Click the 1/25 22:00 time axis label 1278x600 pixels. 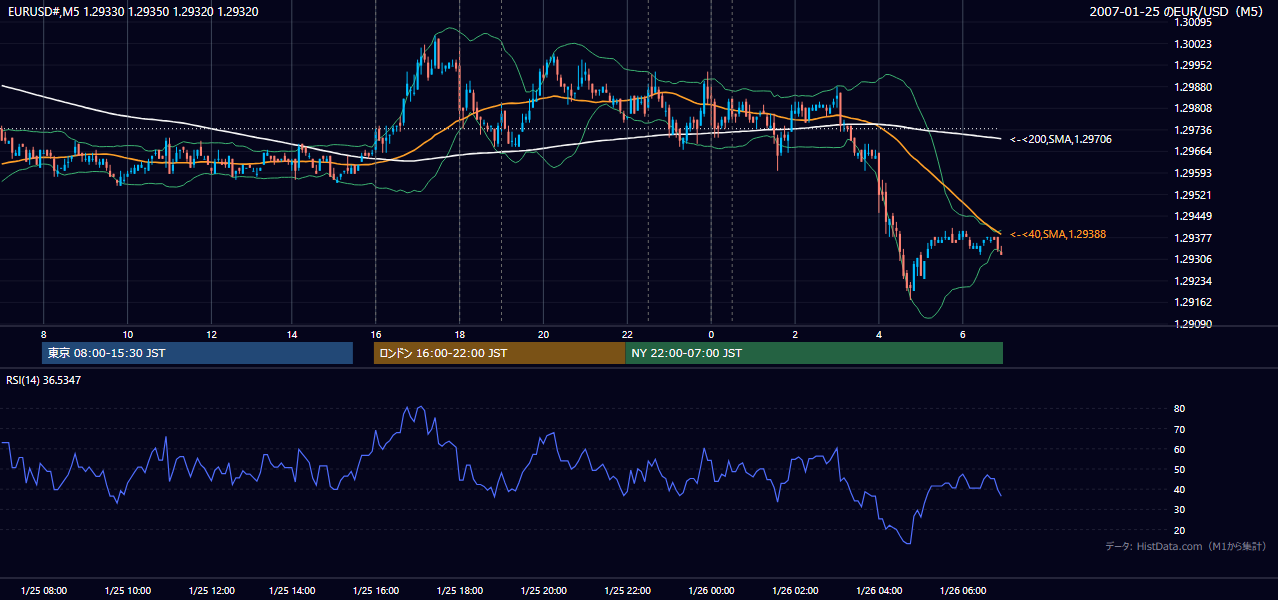pos(628,590)
